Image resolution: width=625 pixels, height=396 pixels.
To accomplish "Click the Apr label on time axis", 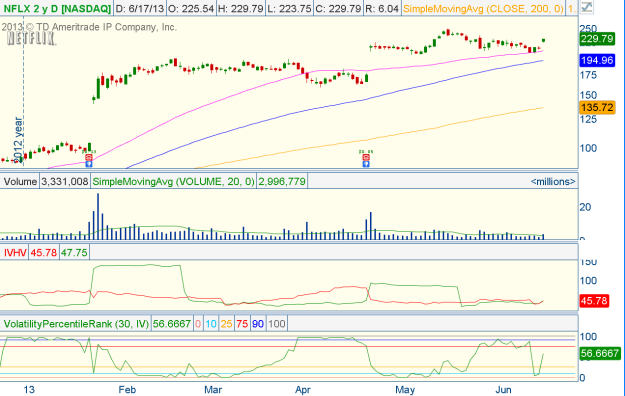I will click(x=303, y=389).
